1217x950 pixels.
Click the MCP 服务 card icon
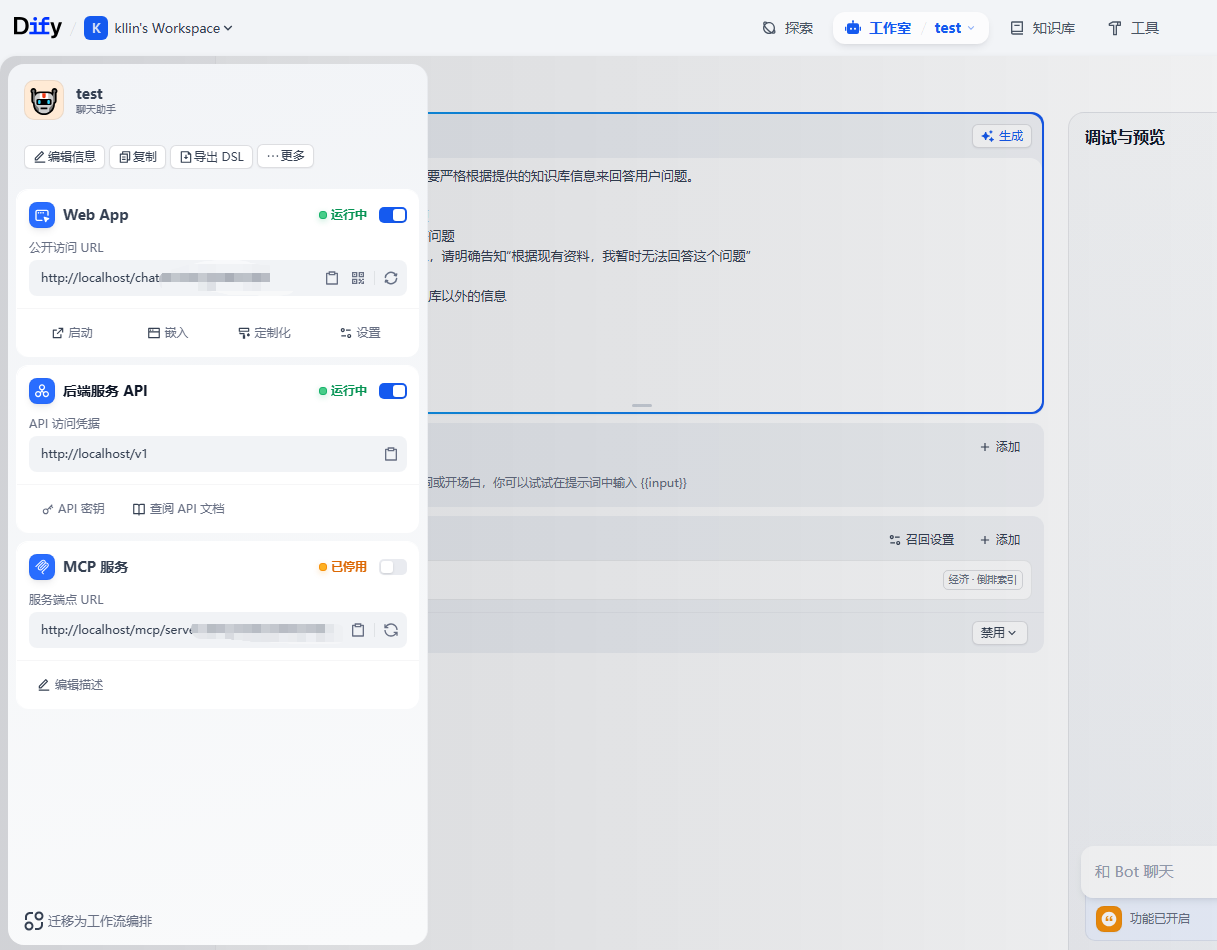tap(42, 567)
